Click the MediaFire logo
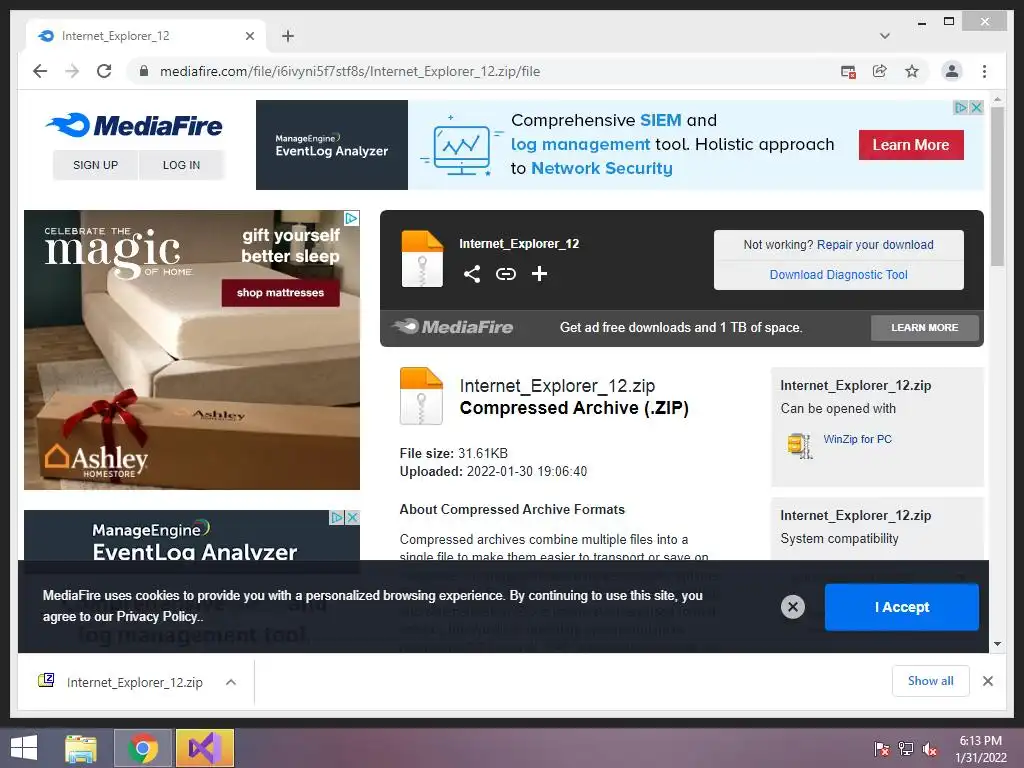 135,125
